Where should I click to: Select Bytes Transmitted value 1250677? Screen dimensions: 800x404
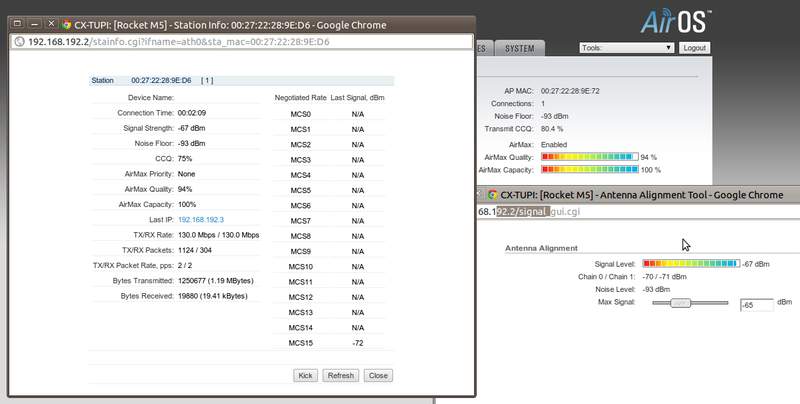(x=216, y=281)
